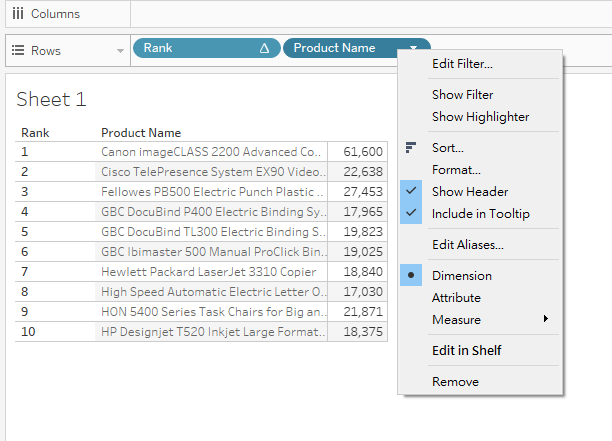
Task: Click rank number 5 header cell
Action: tap(55, 232)
